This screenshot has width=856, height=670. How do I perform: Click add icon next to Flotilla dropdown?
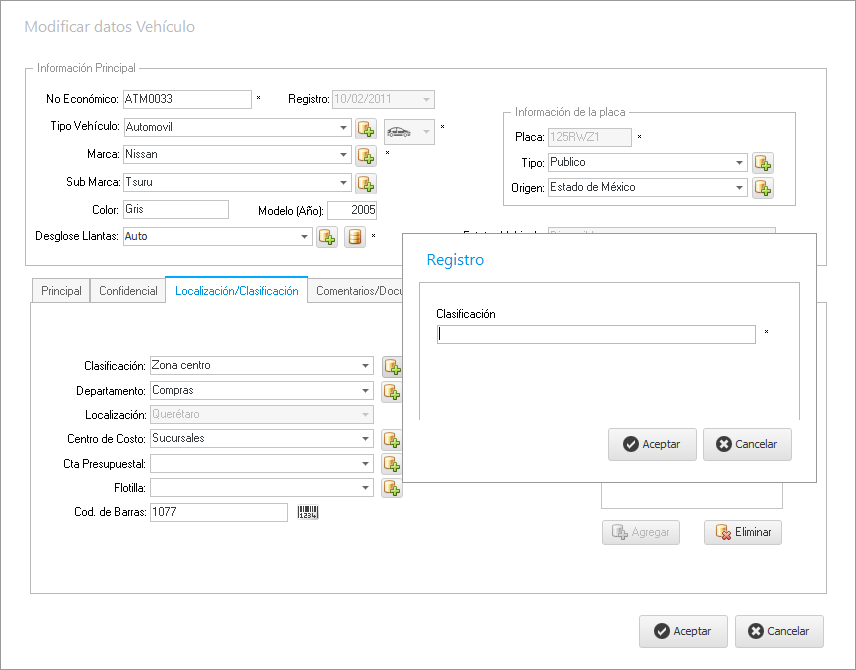[x=392, y=488]
